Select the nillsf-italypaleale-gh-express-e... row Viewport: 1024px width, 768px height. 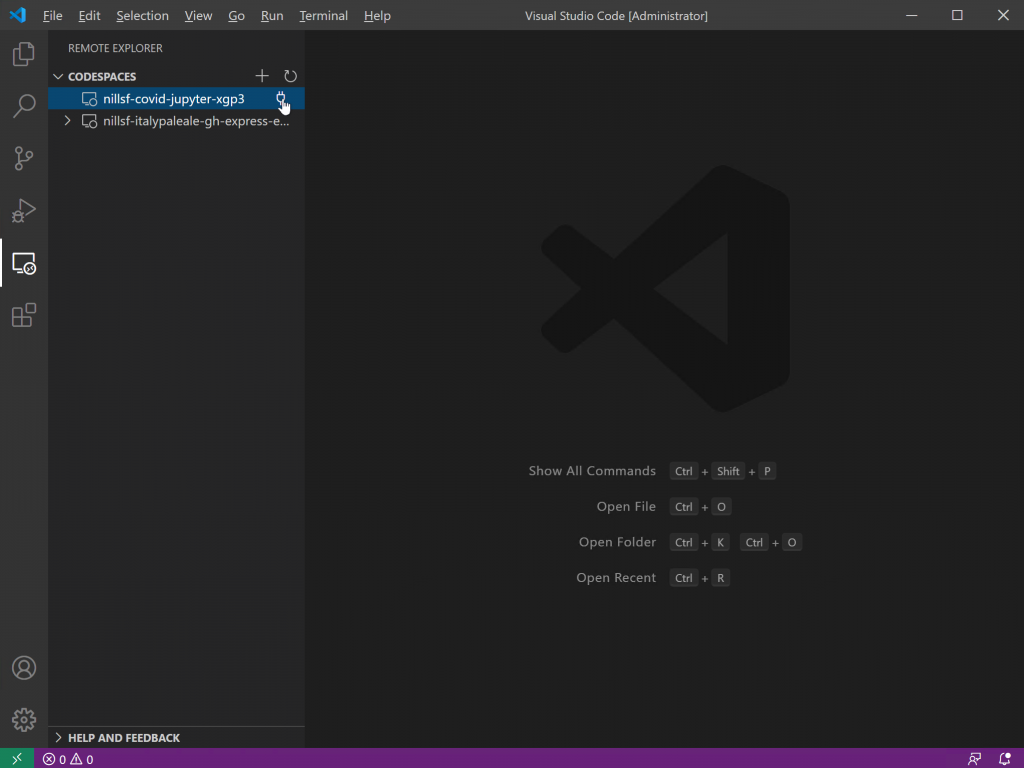pyautogui.click(x=176, y=121)
